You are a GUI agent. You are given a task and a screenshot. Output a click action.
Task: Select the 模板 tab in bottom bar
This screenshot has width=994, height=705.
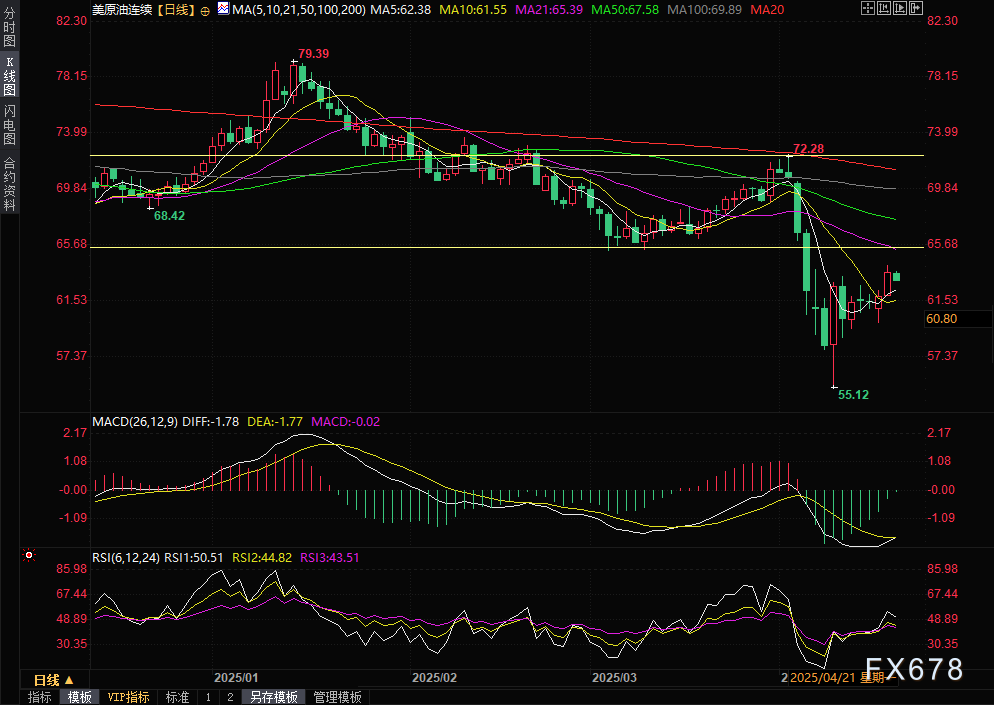pos(79,697)
